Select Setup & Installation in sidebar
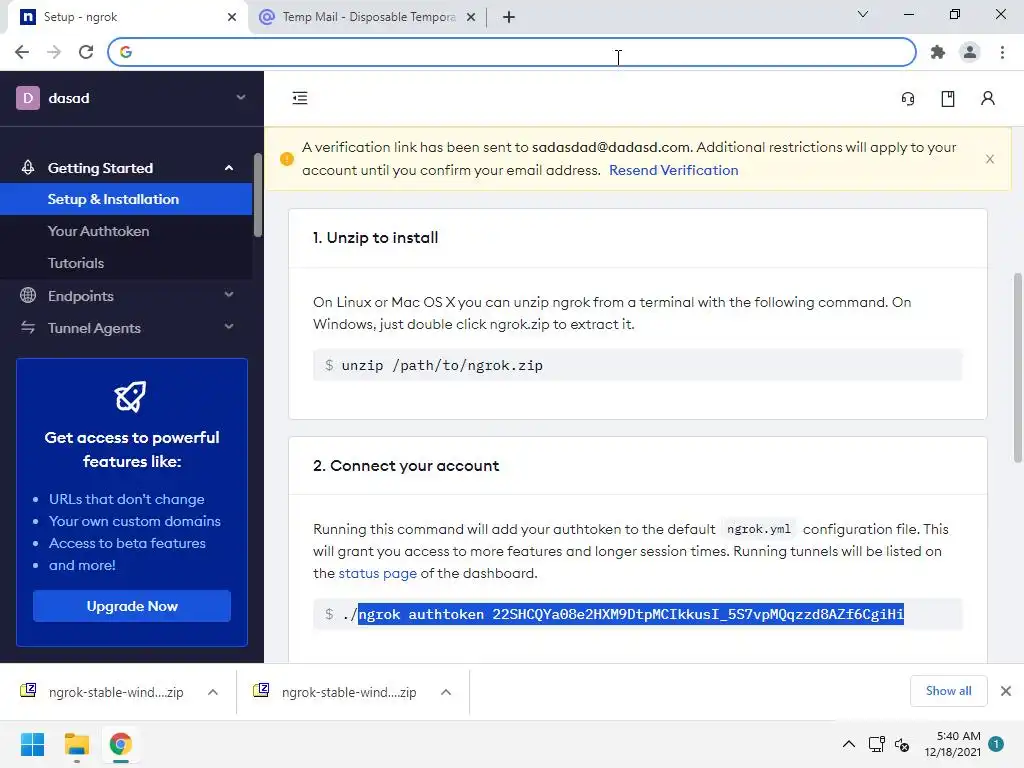 [x=126, y=199]
